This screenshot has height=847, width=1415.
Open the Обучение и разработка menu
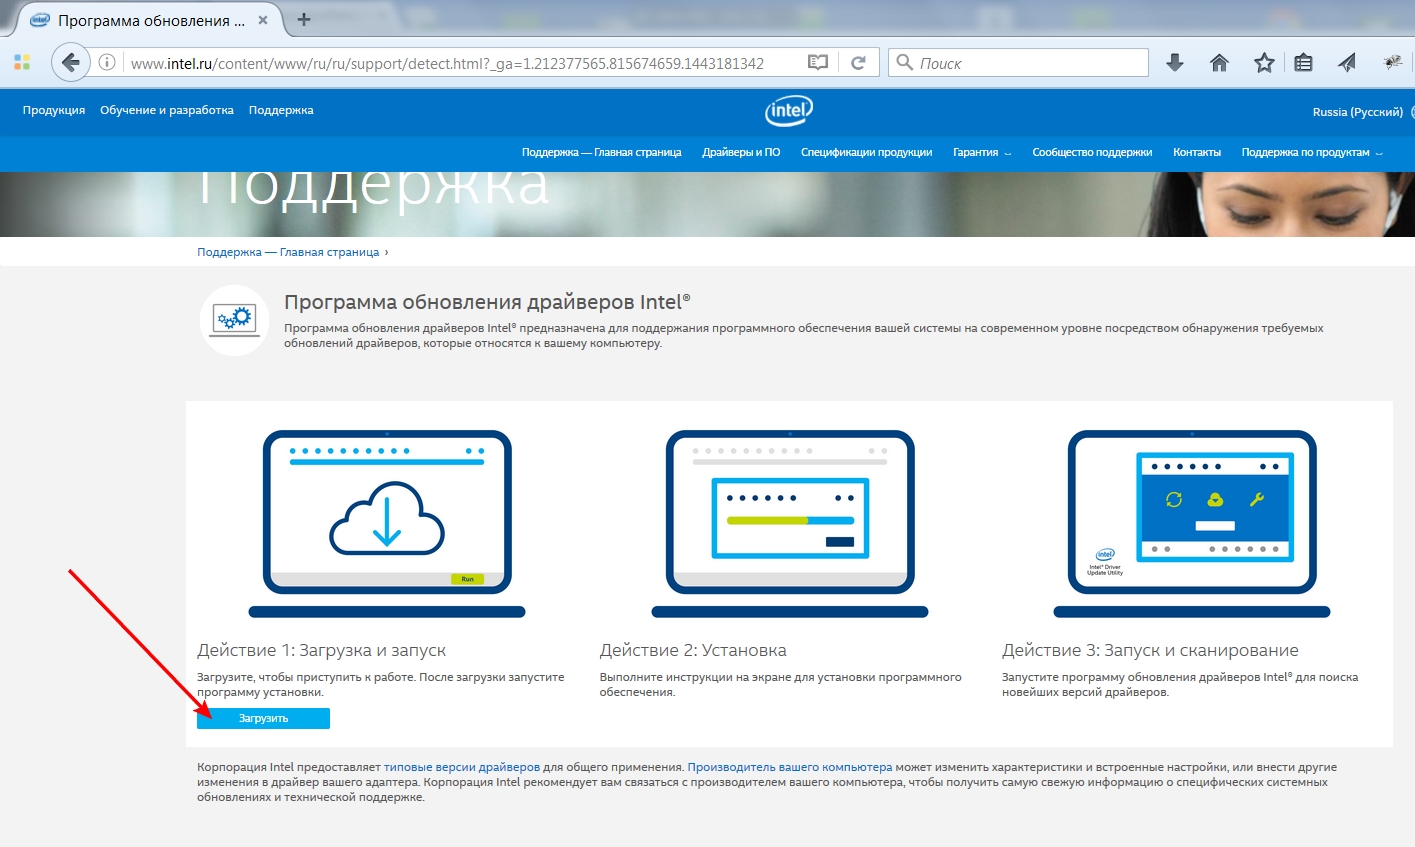coord(167,110)
